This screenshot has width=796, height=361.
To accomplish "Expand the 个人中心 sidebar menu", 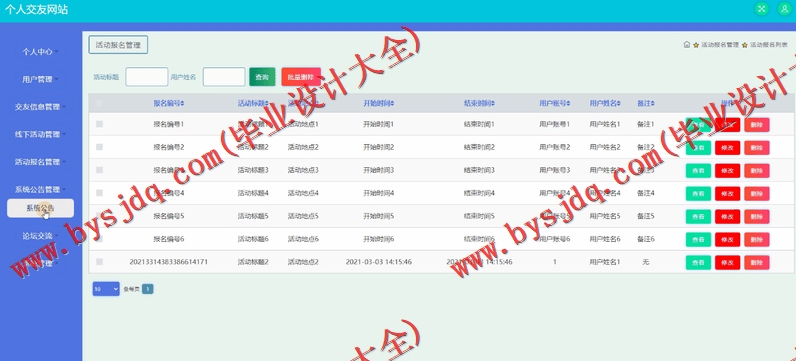I will click(41, 52).
